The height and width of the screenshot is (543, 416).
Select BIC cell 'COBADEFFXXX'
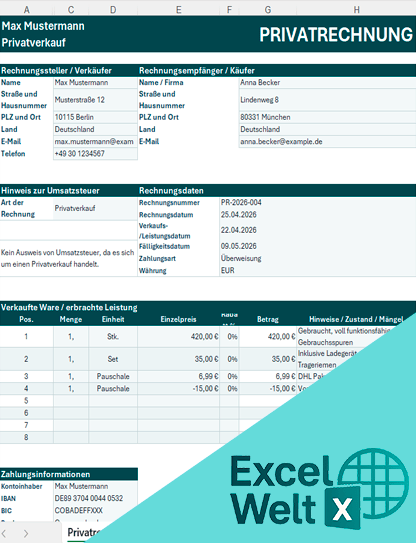[x=95, y=510]
